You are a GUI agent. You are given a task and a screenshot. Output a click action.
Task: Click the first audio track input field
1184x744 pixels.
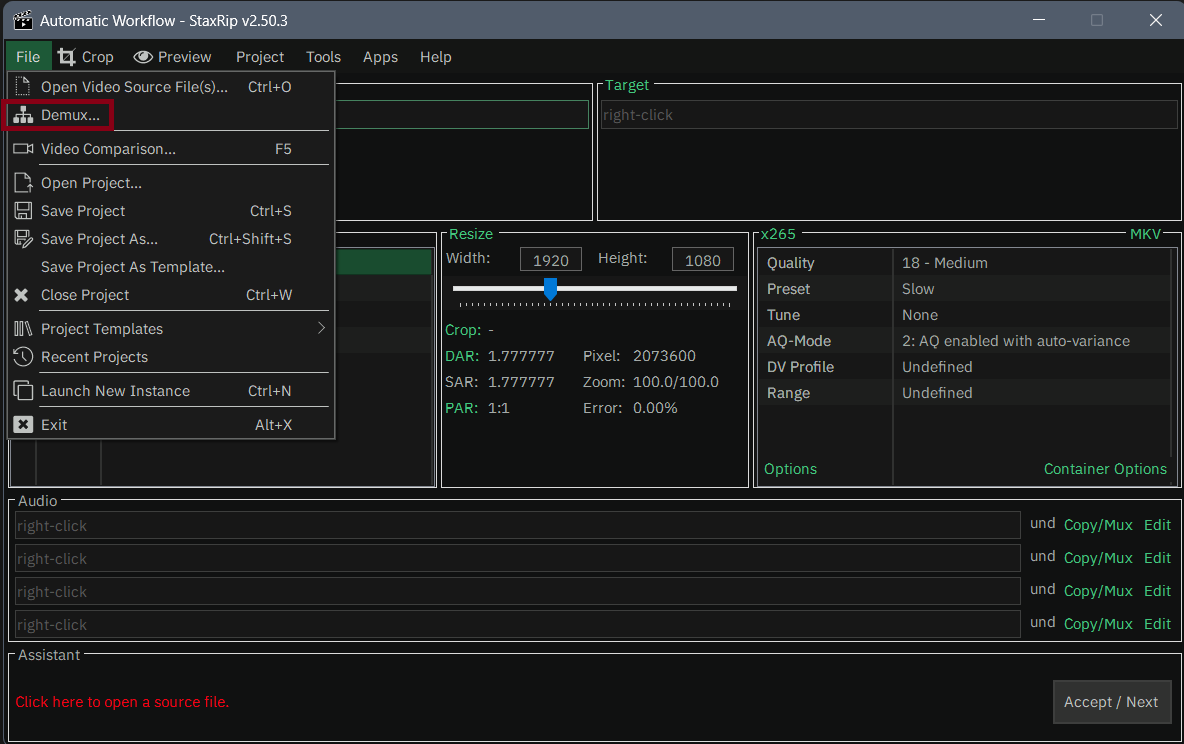[517, 526]
